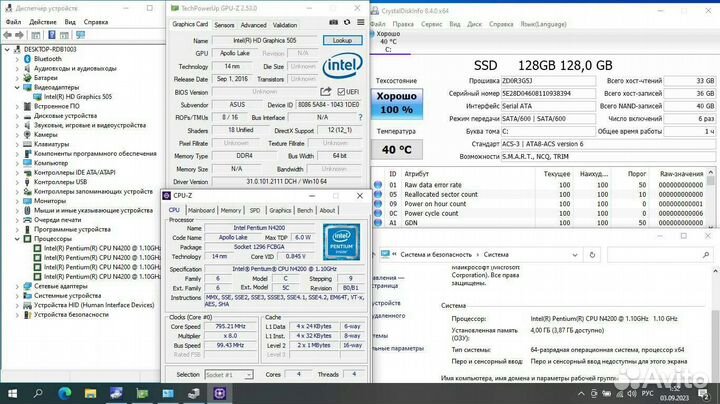Viewport: 720px width, 404px height.
Task: Open File Explorer from the taskbar
Action: pyautogui.click(x=90, y=393)
